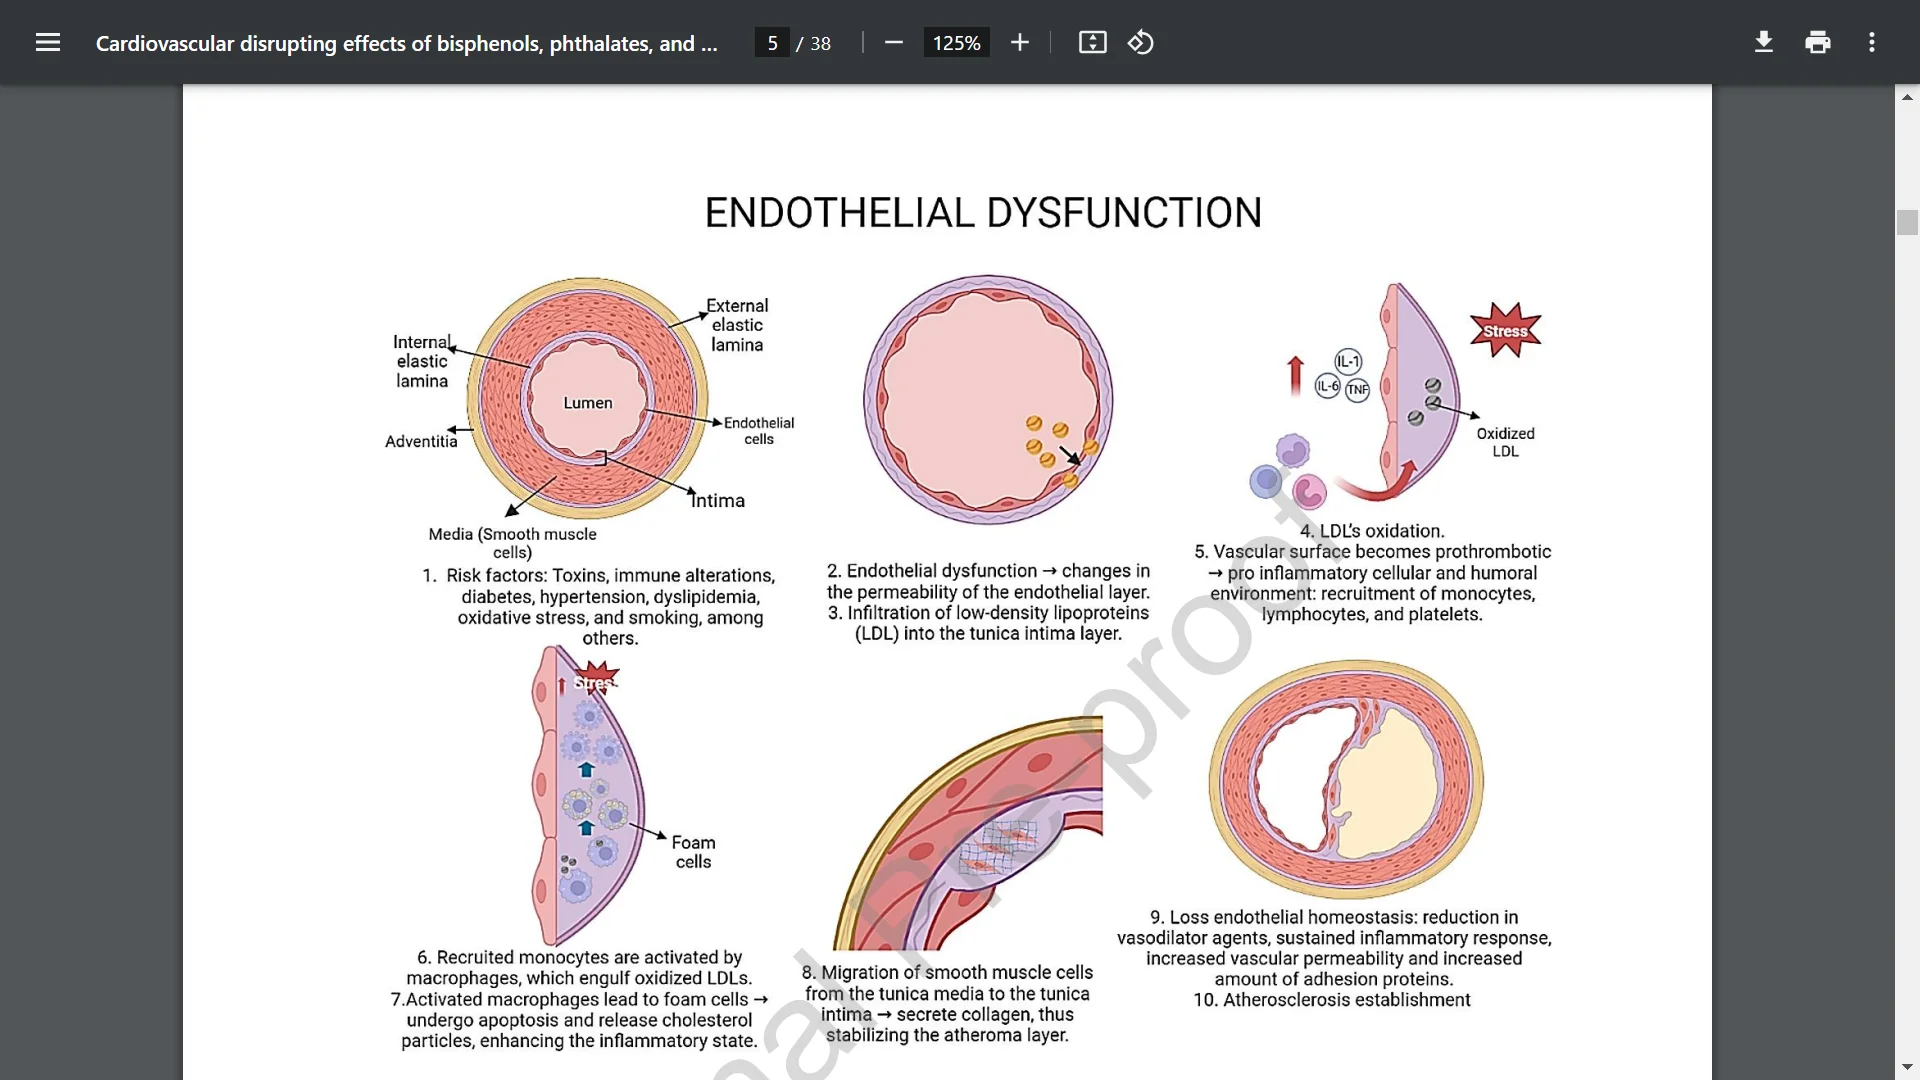Edit the 125% zoom level field
This screenshot has height=1080, width=1920.
(956, 43)
